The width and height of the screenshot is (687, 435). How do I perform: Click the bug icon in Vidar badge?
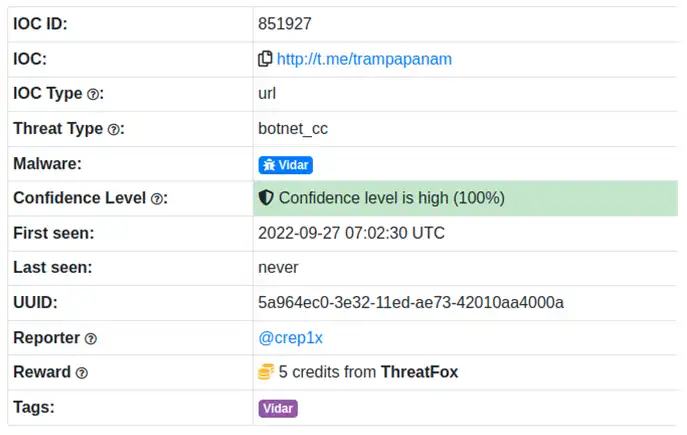point(269,164)
